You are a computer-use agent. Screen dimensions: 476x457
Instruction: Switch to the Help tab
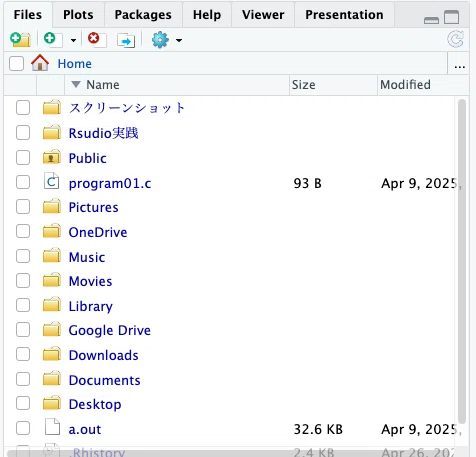(x=207, y=15)
